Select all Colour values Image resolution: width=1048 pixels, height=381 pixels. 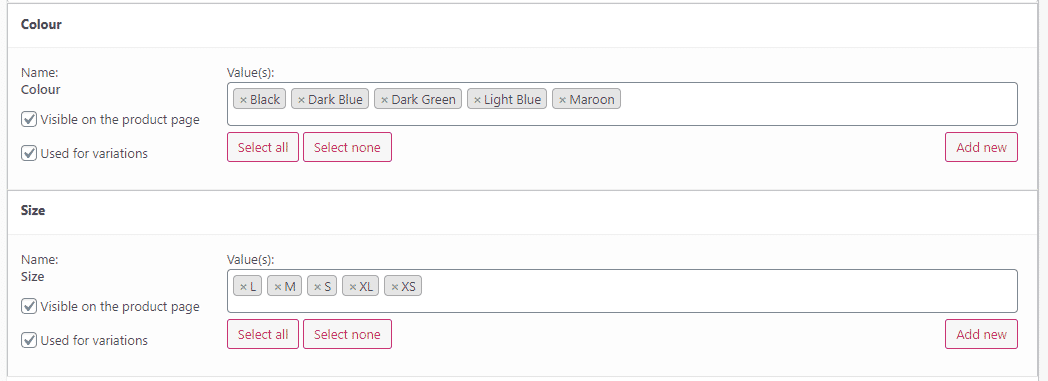(263, 147)
